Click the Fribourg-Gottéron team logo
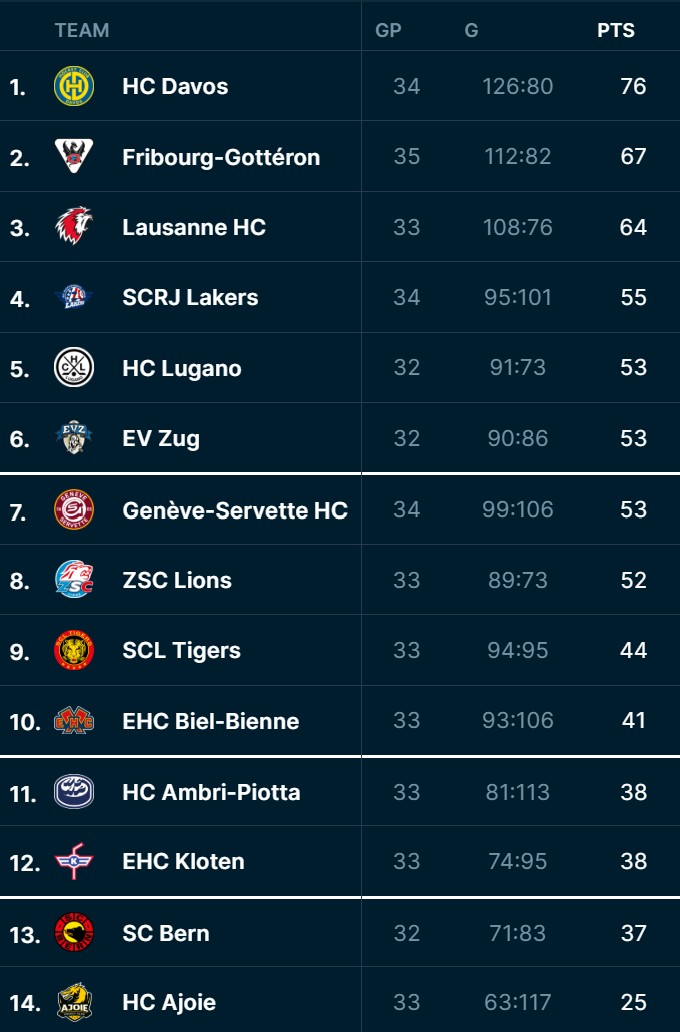This screenshot has width=680, height=1032. click(x=74, y=157)
